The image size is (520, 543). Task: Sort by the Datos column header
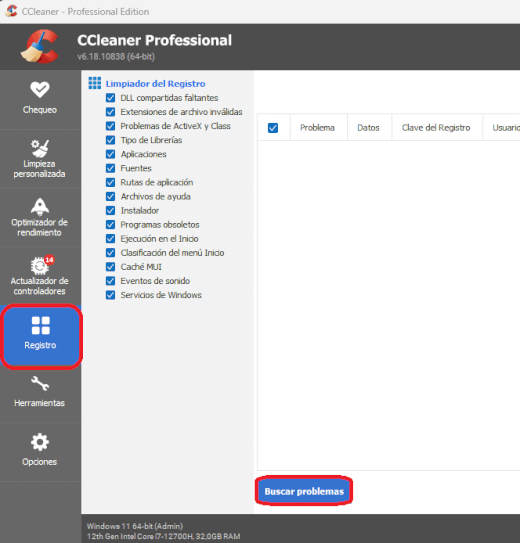[368, 128]
